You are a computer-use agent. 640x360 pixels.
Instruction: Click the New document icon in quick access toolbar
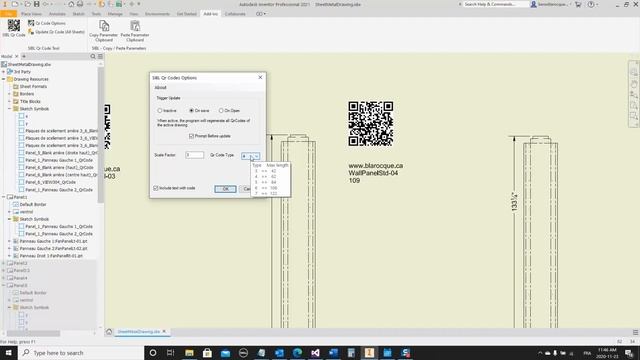(15, 4)
